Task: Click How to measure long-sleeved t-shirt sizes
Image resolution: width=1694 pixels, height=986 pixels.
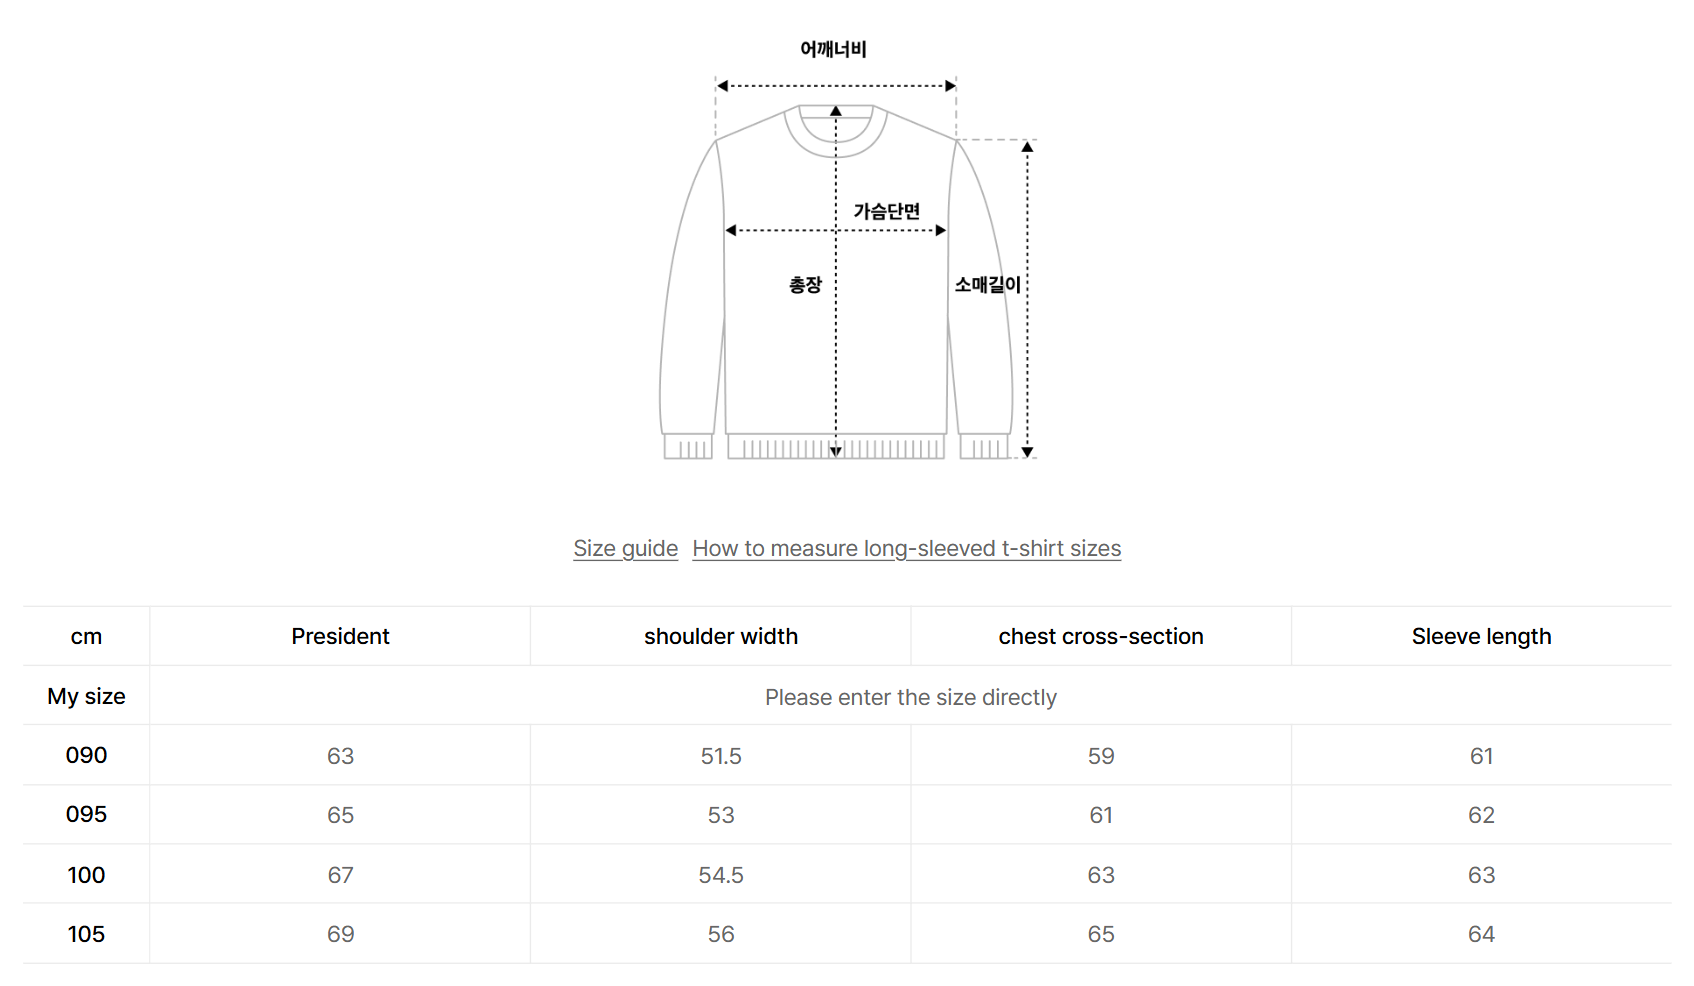Action: pyautogui.click(x=906, y=548)
